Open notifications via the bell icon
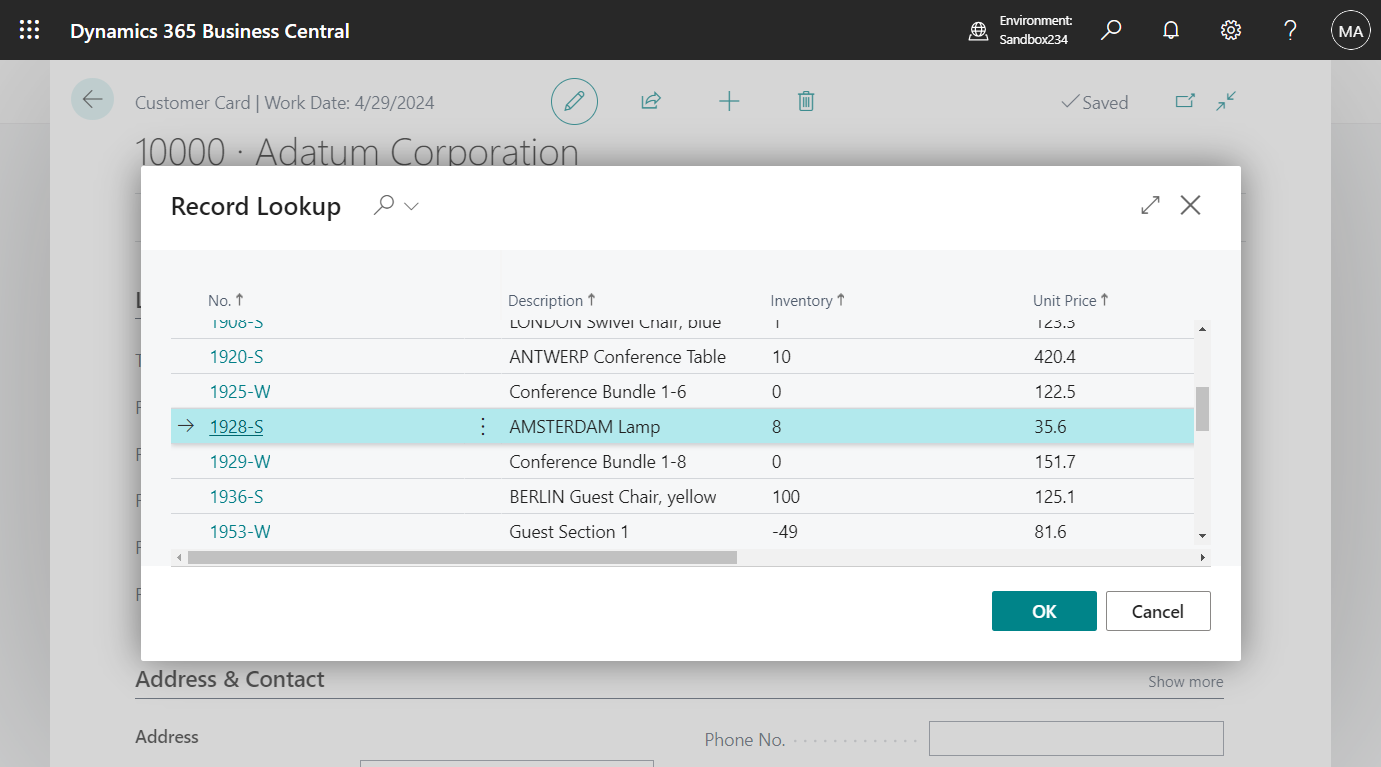This screenshot has width=1381, height=767. pyautogui.click(x=1170, y=30)
